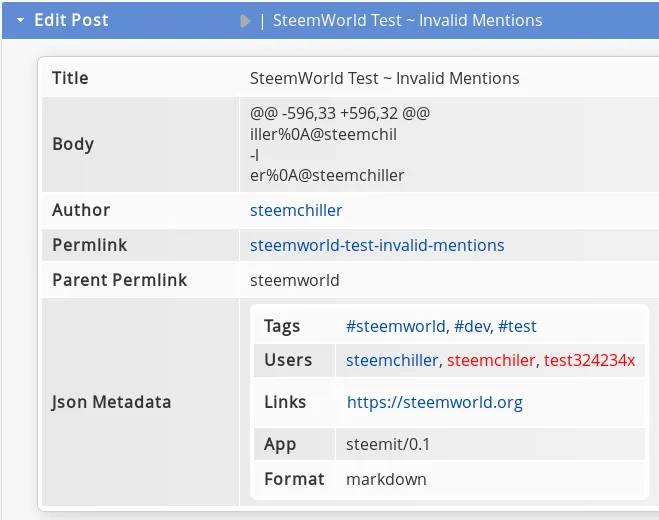Viewport: 659px width, 520px height.
Task: Click the red test324234x invalid user
Action: click(589, 360)
